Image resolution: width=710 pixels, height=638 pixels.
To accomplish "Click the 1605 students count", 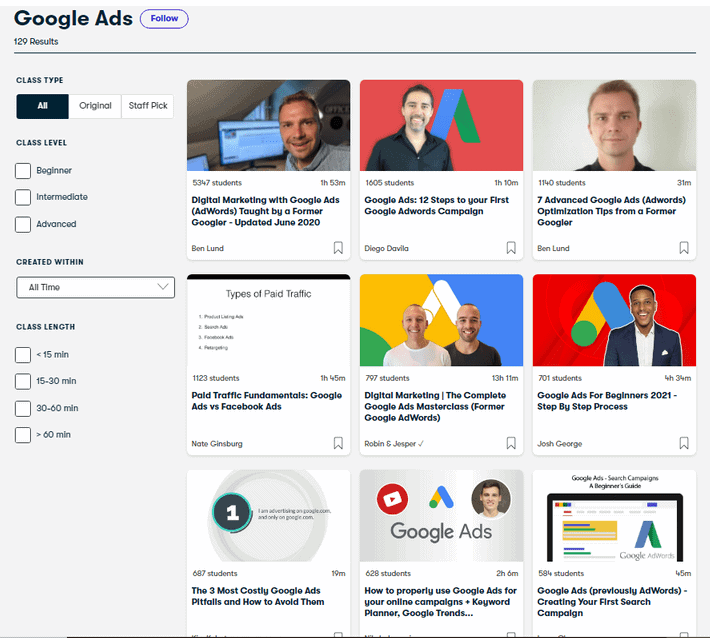I will (389, 183).
